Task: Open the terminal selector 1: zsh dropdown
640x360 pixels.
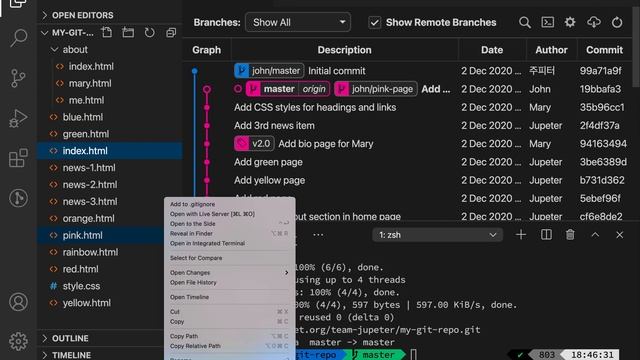Action: coord(438,235)
